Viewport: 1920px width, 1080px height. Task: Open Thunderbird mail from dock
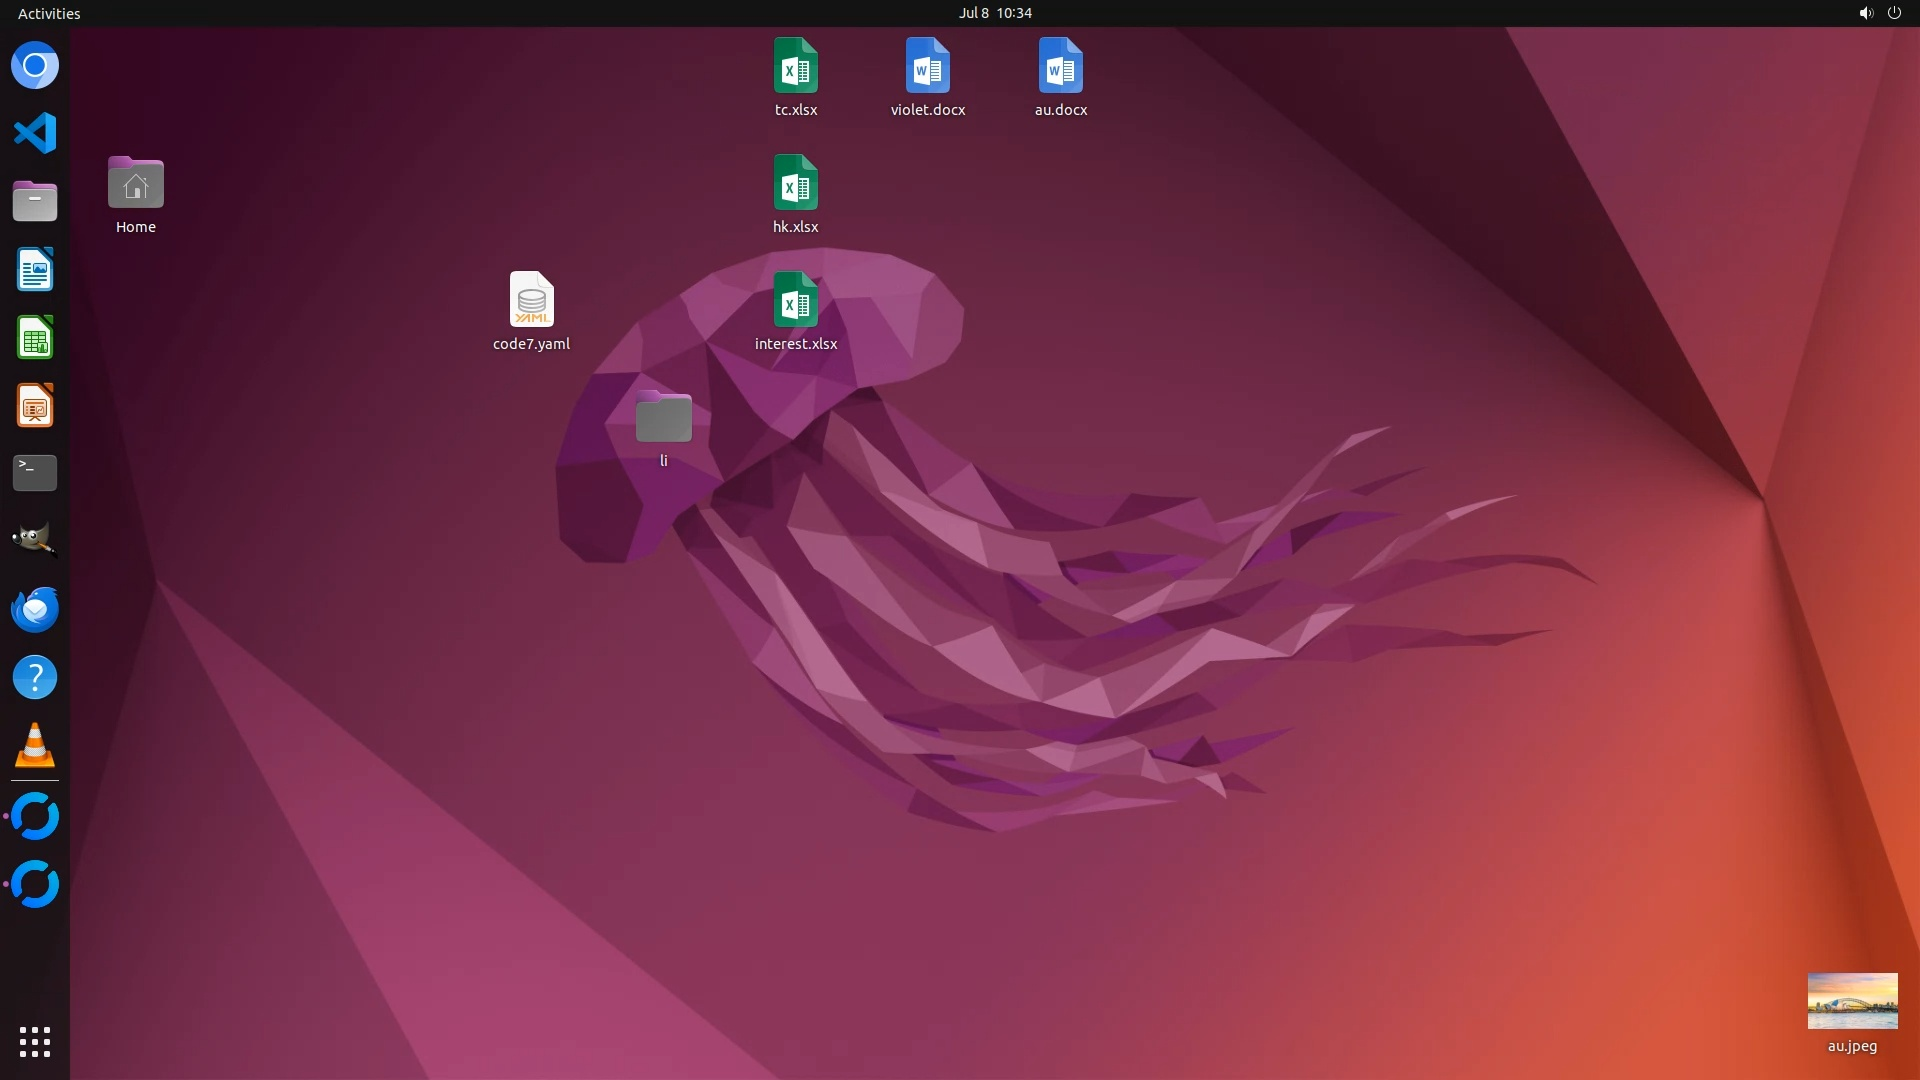coord(35,609)
